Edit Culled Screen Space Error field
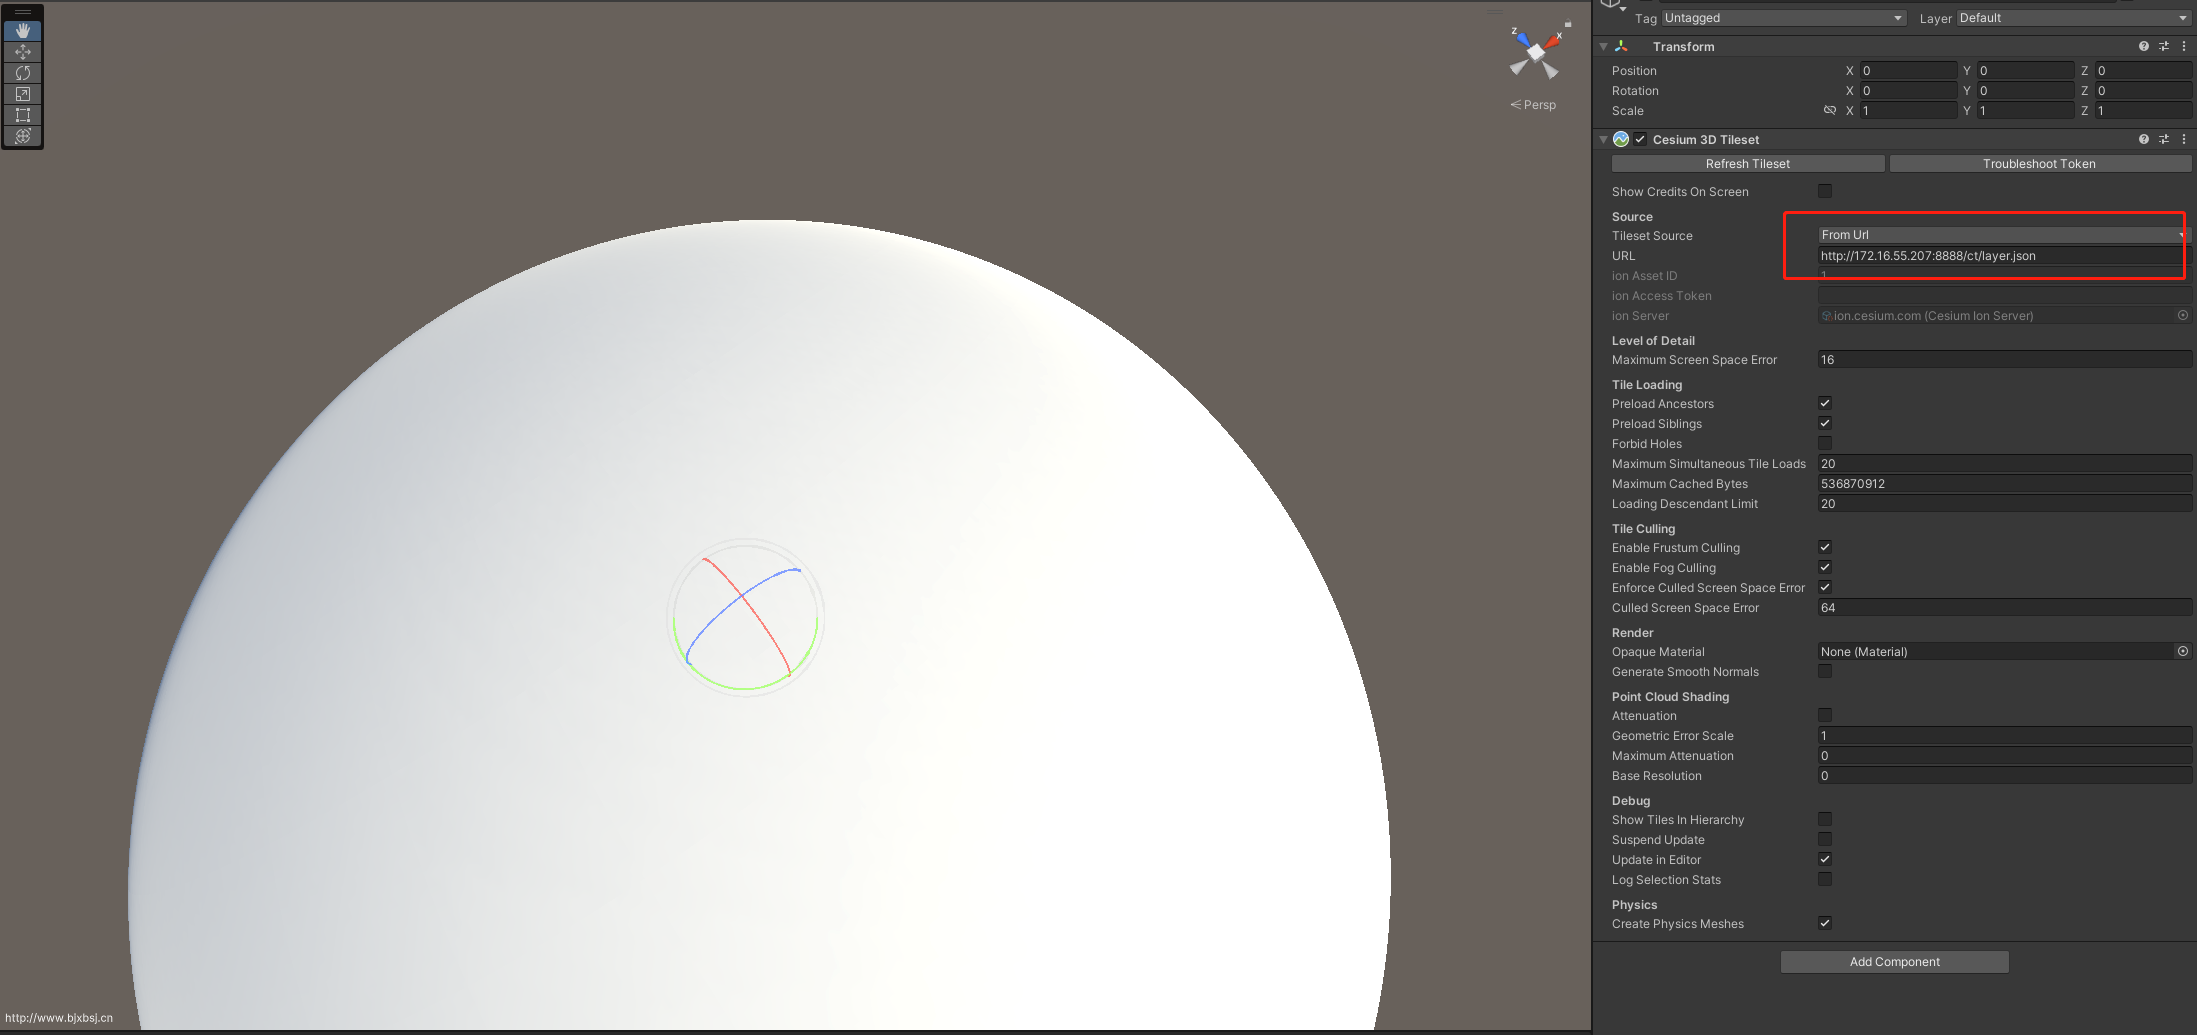This screenshot has height=1035, width=2197. coord(2004,608)
